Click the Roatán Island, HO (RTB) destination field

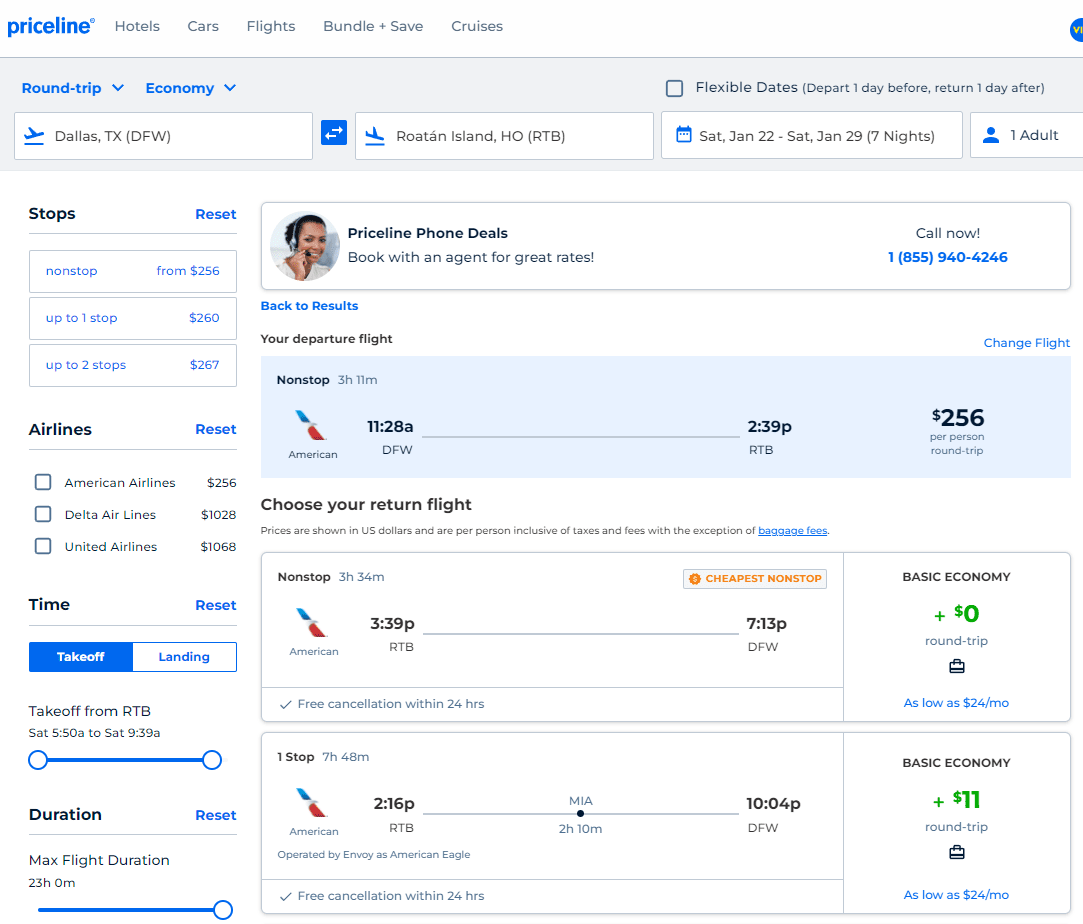tap(504, 136)
